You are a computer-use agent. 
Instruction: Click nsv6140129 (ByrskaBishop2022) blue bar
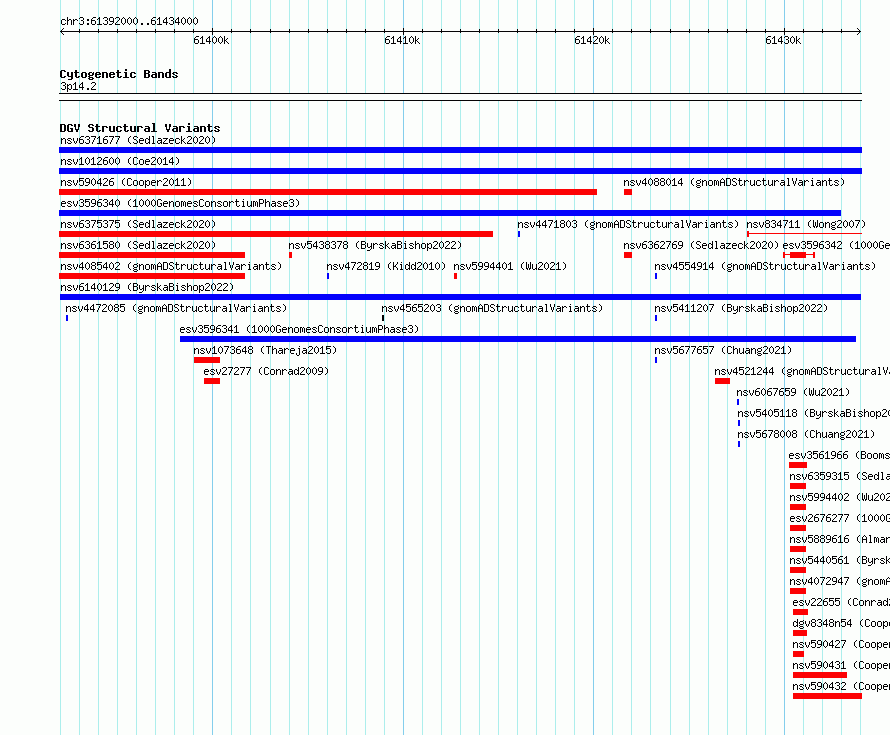tap(460, 297)
